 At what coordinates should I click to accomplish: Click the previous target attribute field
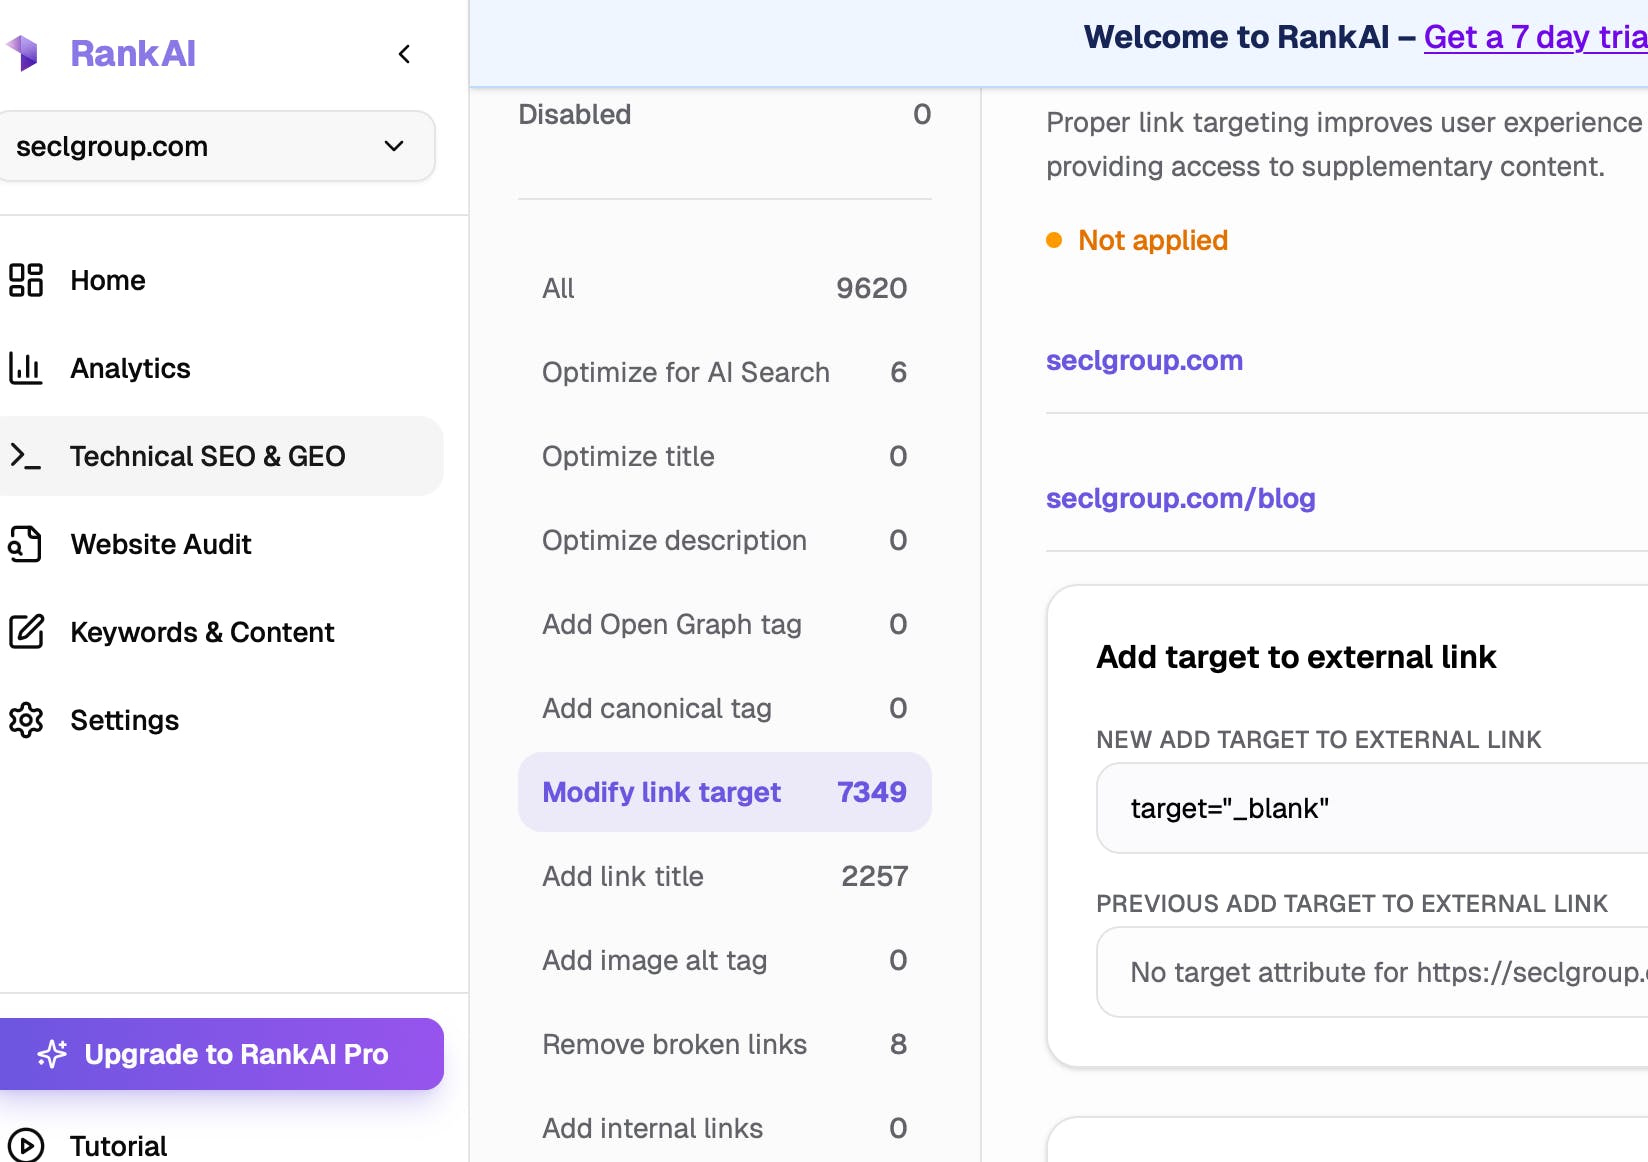(1370, 972)
